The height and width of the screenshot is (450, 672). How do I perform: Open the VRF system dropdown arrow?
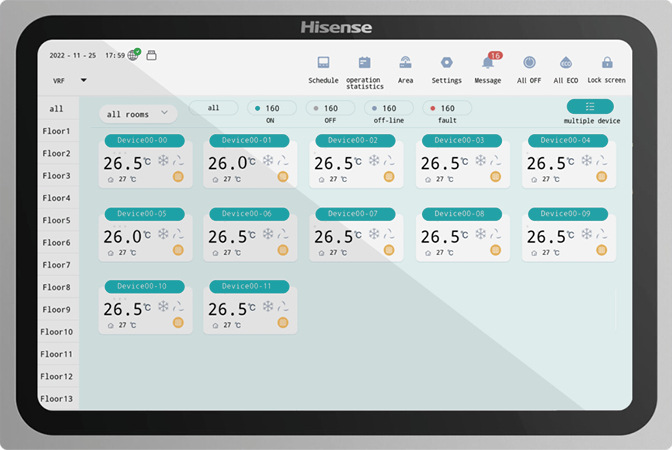(x=84, y=80)
